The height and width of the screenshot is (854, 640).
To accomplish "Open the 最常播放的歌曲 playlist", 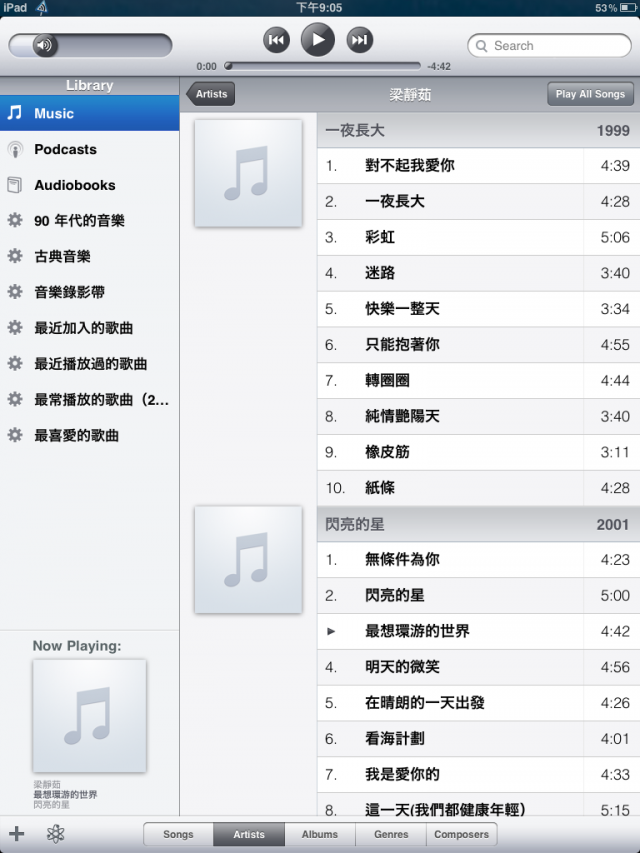I will [89, 400].
